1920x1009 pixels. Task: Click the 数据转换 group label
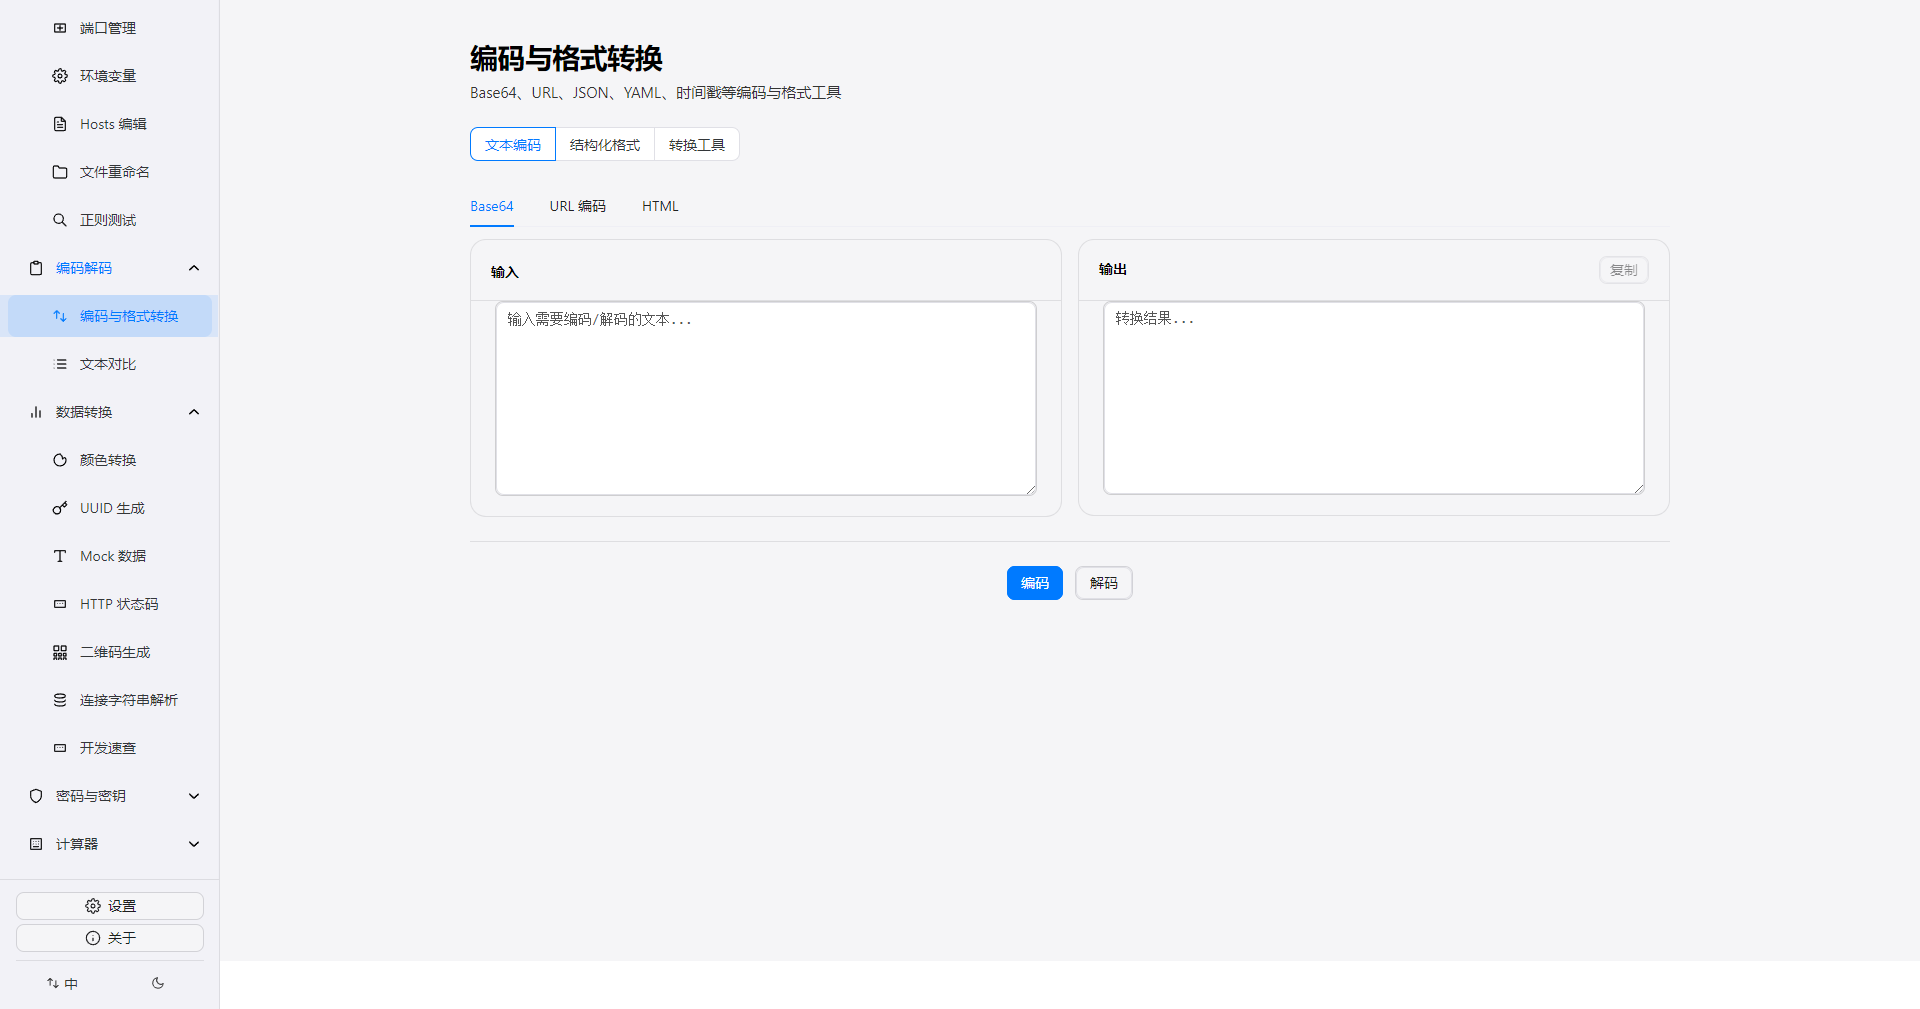point(84,412)
